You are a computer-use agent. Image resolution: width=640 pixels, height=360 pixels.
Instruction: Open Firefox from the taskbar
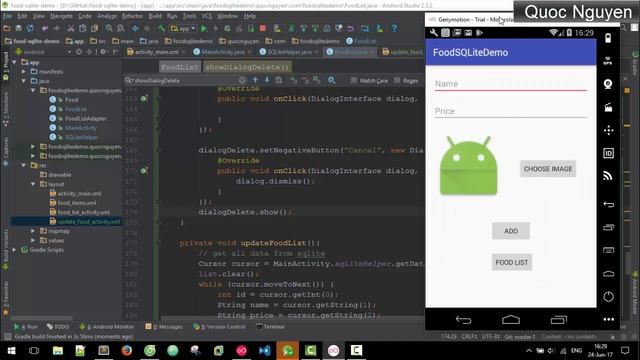(127, 351)
